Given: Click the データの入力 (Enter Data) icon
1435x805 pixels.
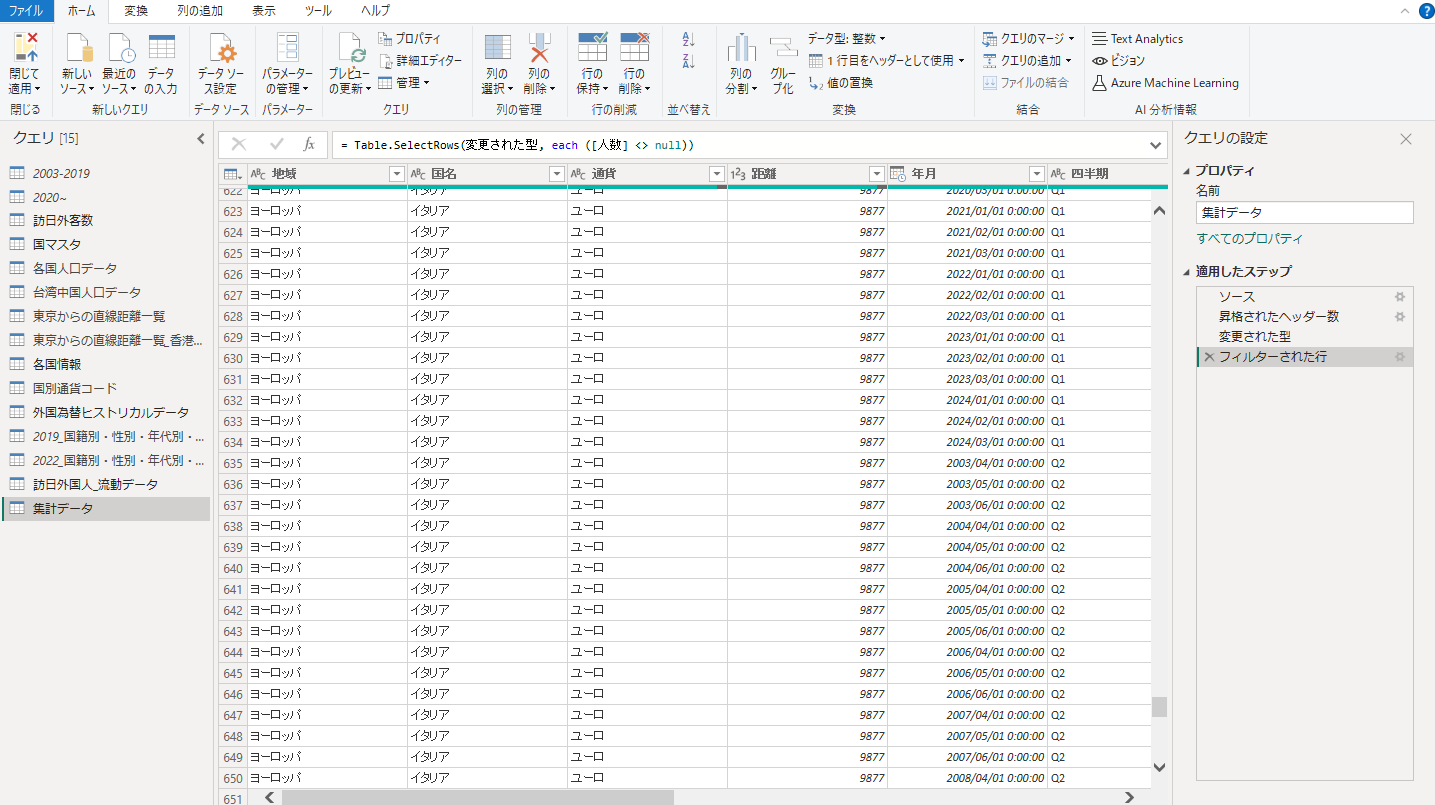Looking at the screenshot, I should (x=161, y=47).
